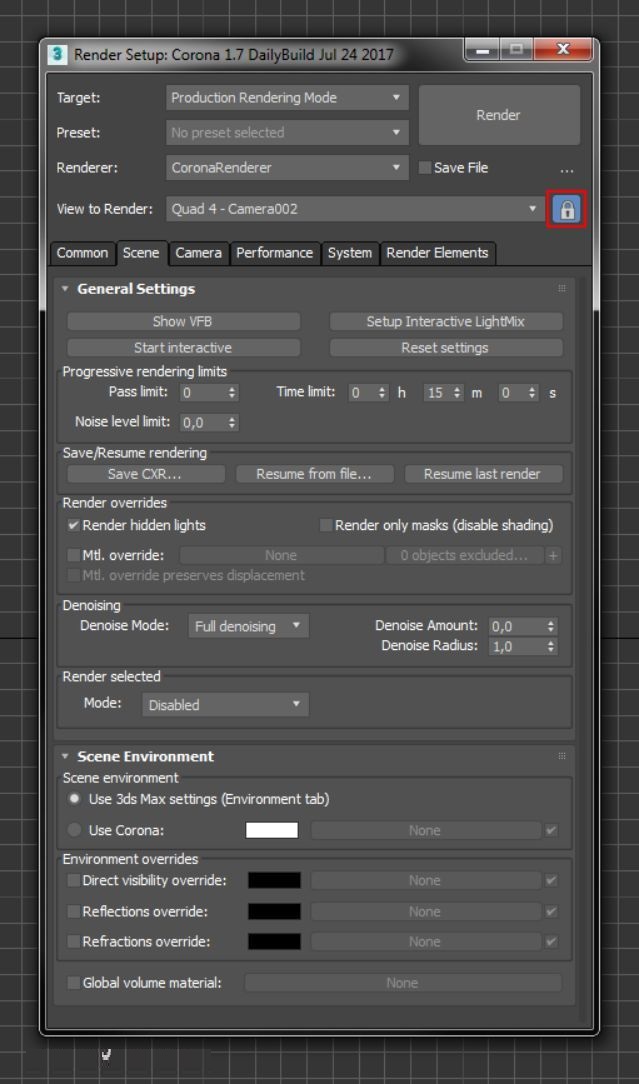639x1084 pixels.
Task: Open the View to Render dropdown
Action: coord(355,209)
